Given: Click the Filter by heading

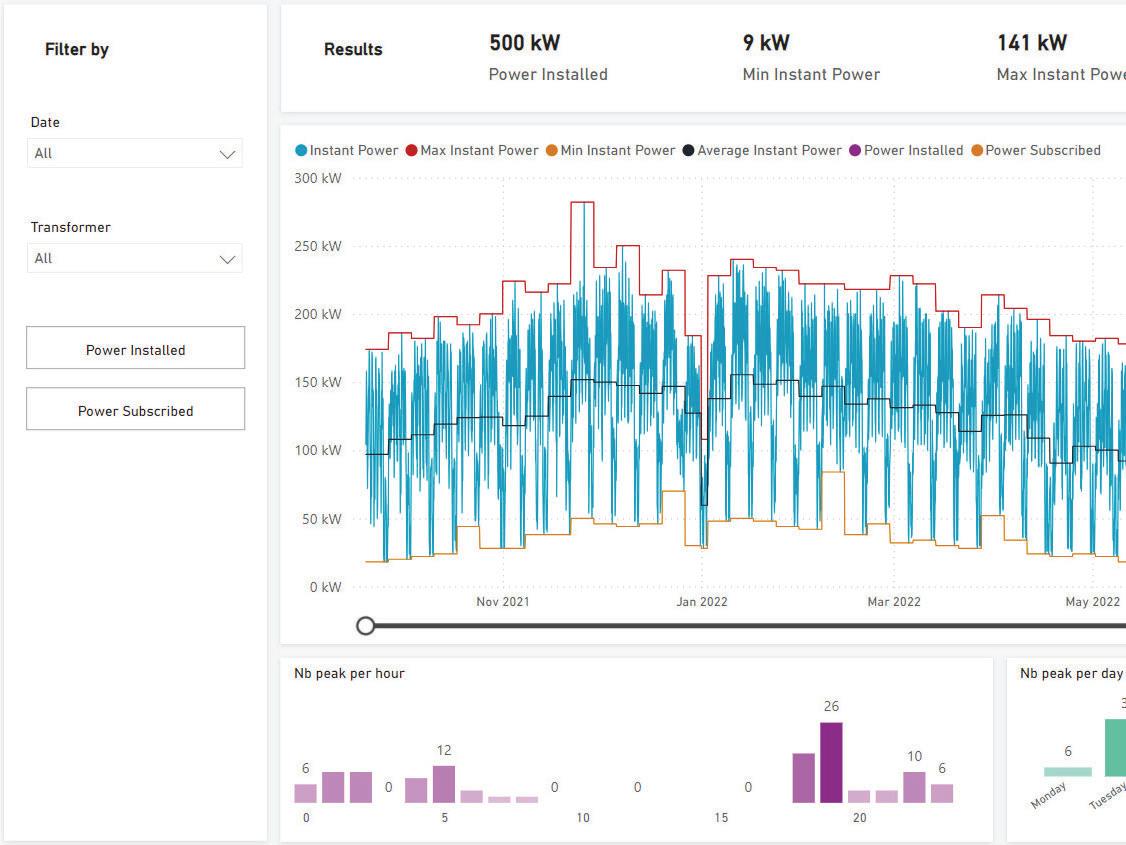Looking at the screenshot, I should tap(77, 50).
